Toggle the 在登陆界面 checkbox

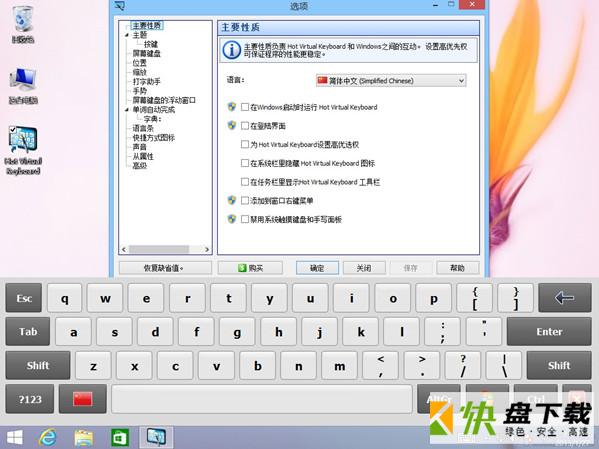[245, 126]
